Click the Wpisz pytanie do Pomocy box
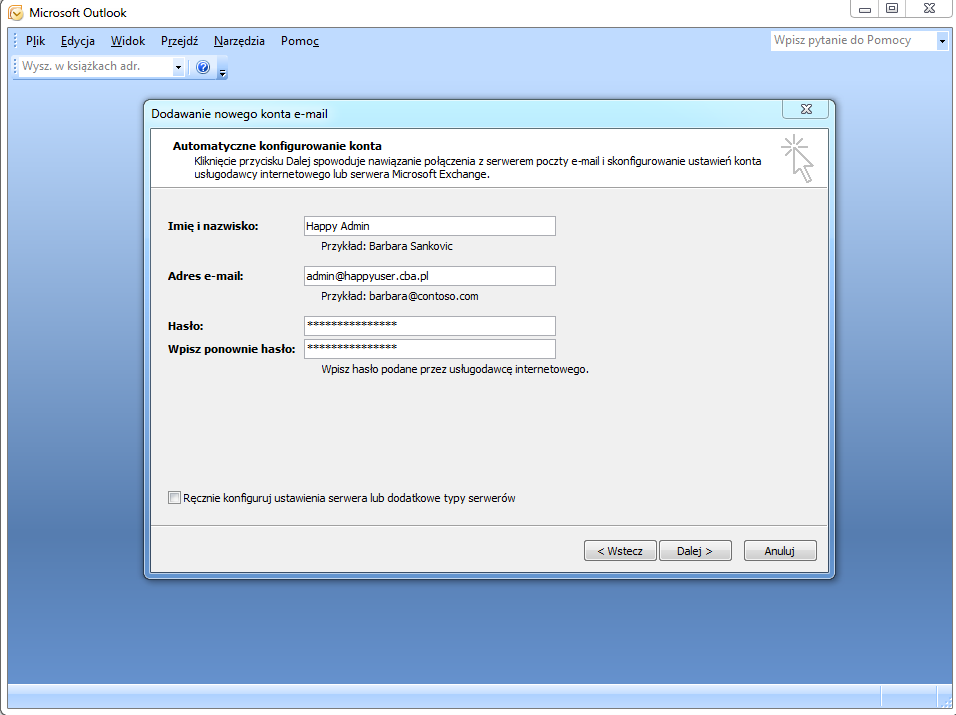Screen dimensions: 956x715 pos(854,41)
